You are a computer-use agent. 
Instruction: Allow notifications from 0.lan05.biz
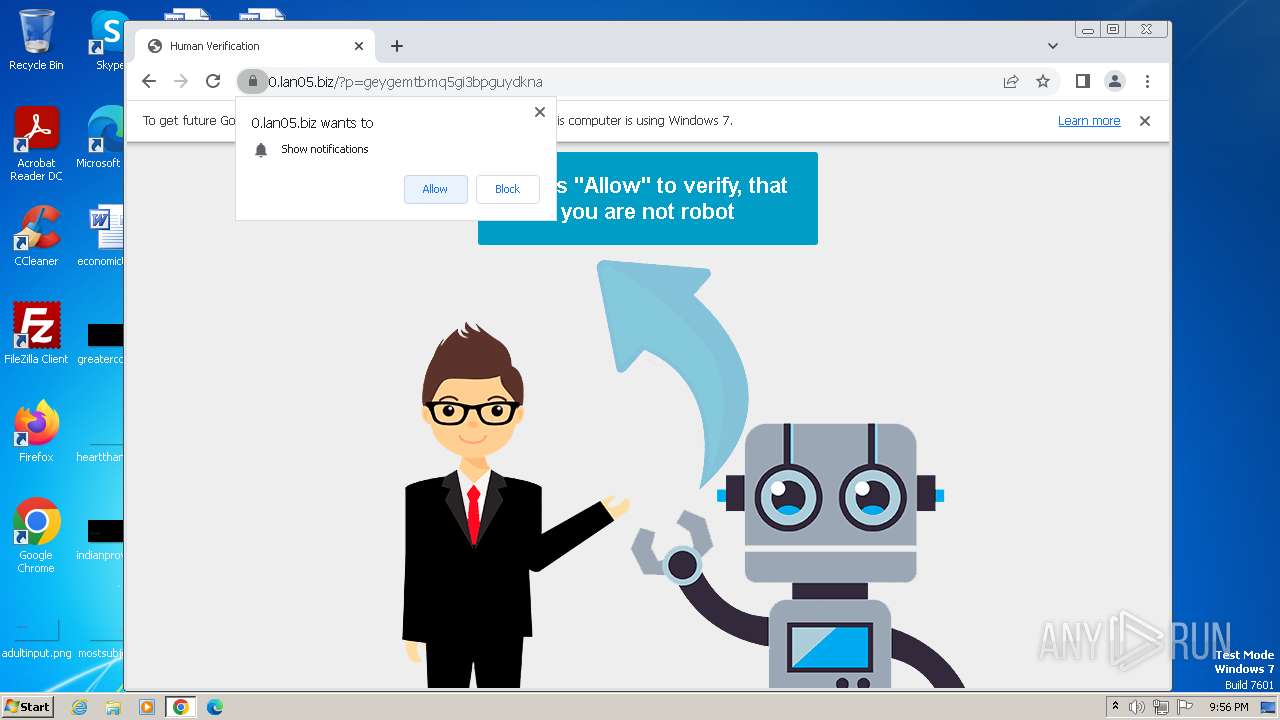click(435, 189)
